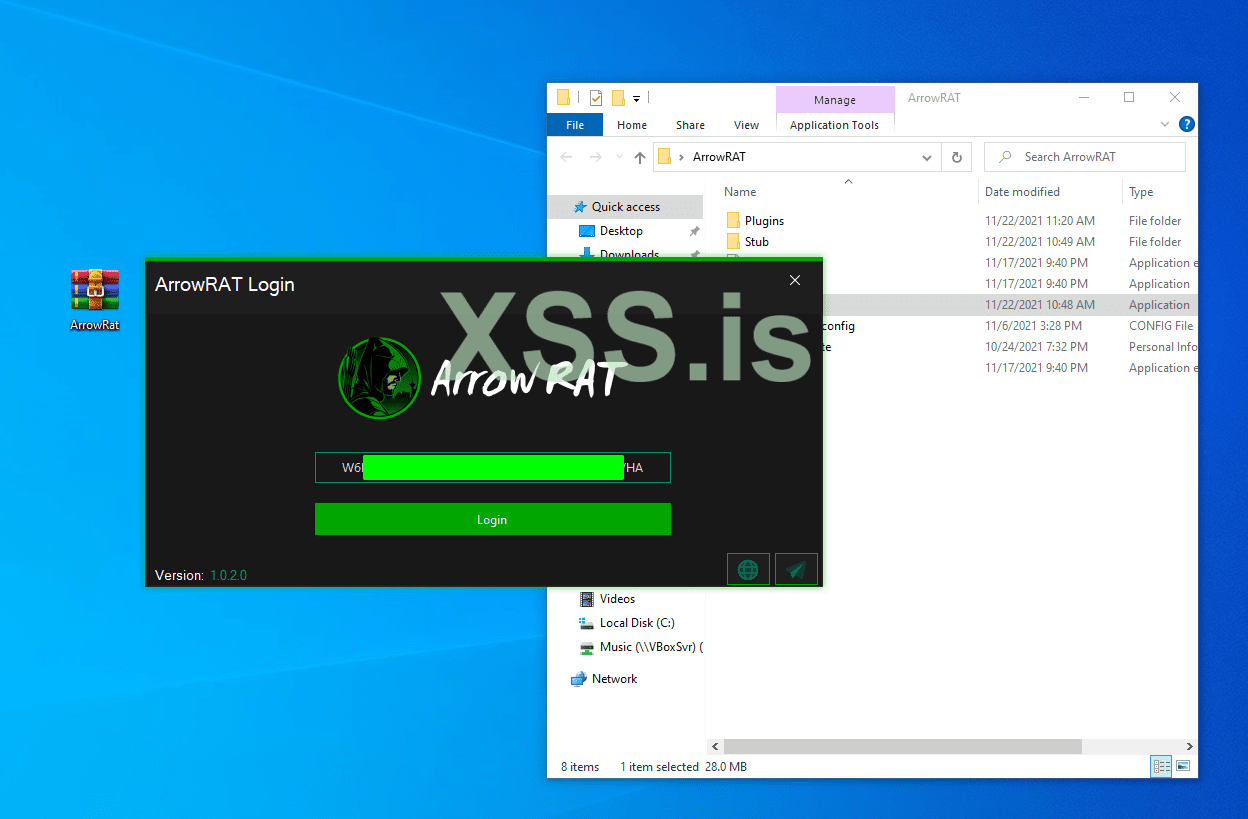Open Explorer Help question mark icon
The width and height of the screenshot is (1248, 819).
[1187, 125]
